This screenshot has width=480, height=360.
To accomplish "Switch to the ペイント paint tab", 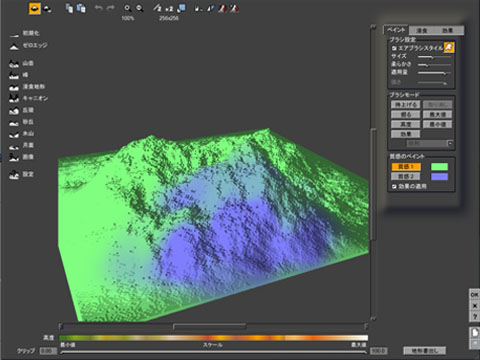I will pos(396,30).
